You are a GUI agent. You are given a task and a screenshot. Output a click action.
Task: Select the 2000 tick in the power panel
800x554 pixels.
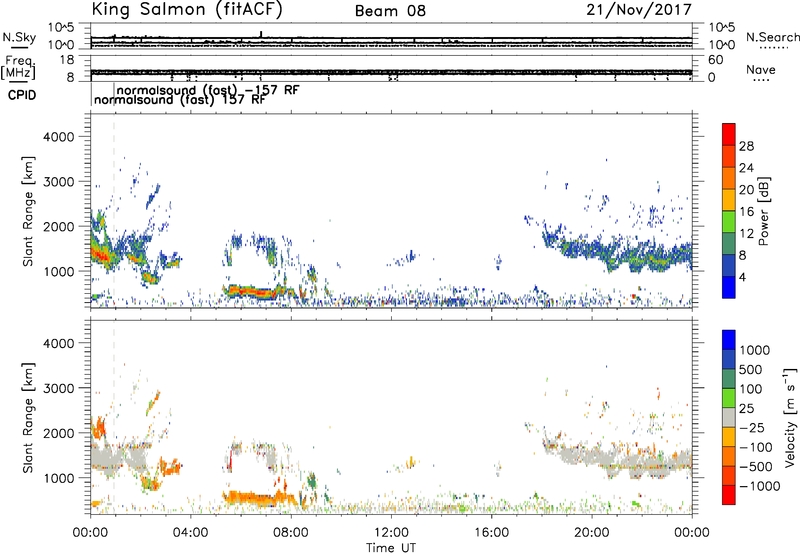click(x=59, y=226)
